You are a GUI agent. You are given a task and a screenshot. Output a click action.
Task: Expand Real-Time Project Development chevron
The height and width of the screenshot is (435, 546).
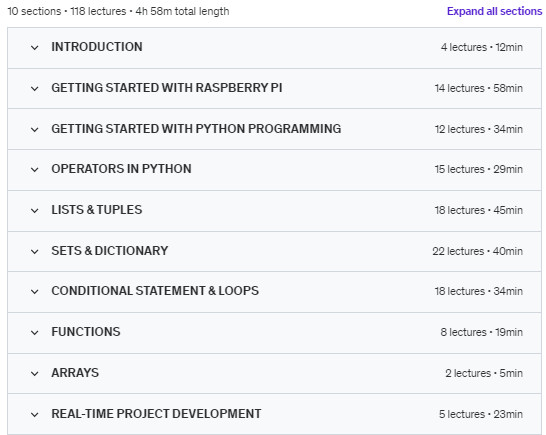tap(34, 414)
